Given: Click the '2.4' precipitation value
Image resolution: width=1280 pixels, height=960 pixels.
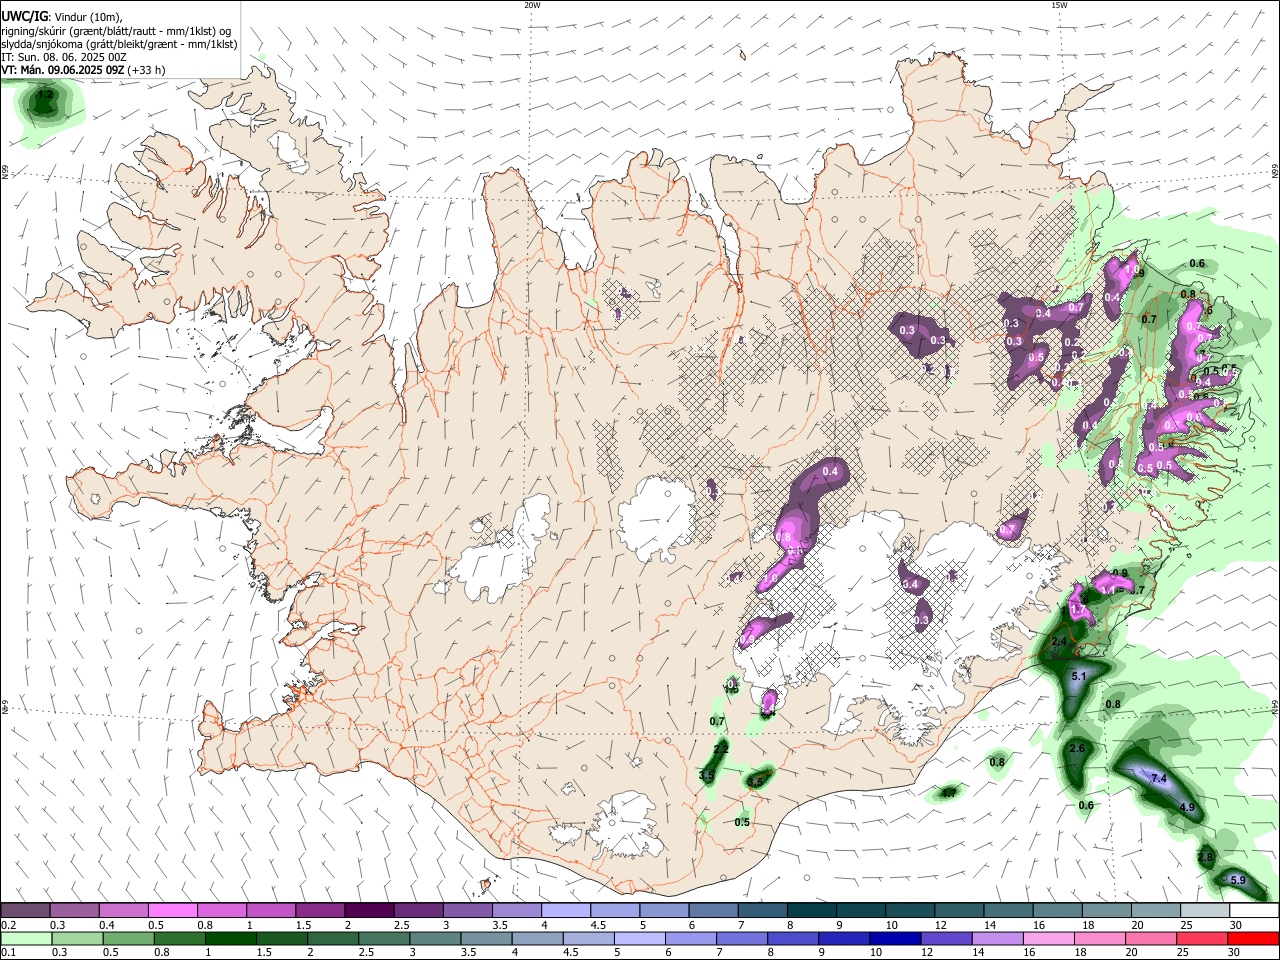Looking at the screenshot, I should click(x=1059, y=641).
